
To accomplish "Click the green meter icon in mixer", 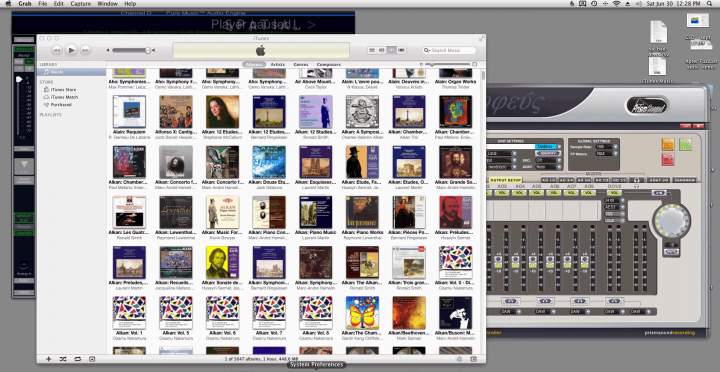I will pyautogui.click(x=686, y=144).
